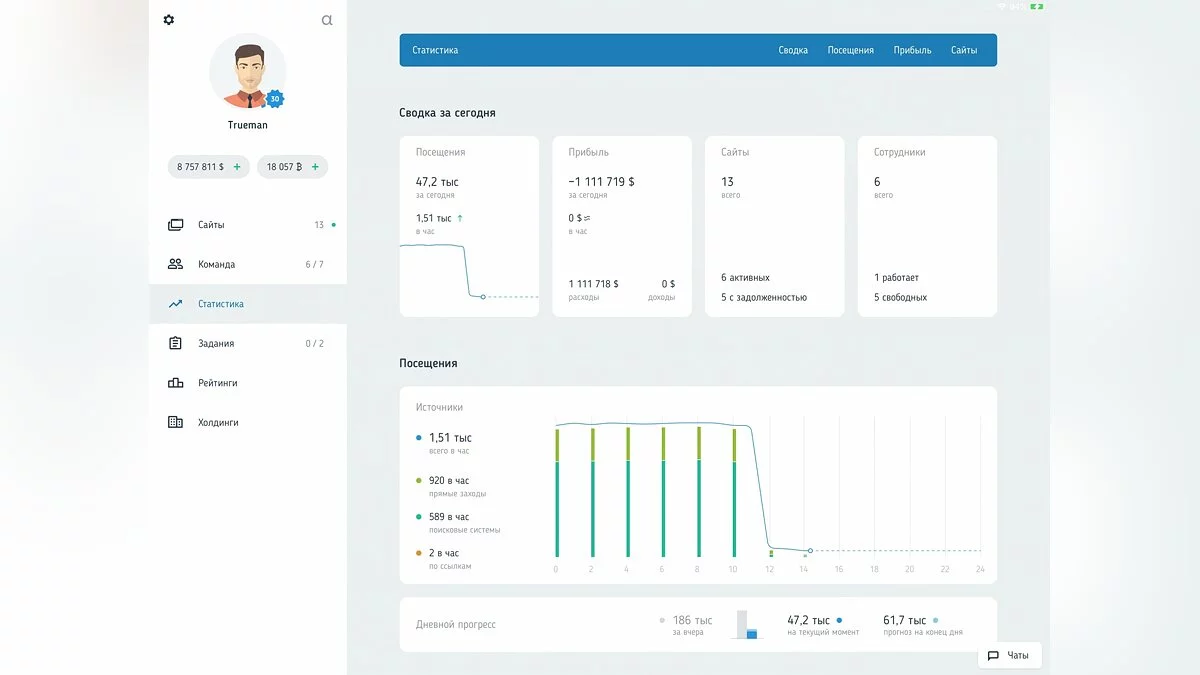Click the Задания clipboard icon
This screenshot has height=675, width=1200.
click(176, 343)
